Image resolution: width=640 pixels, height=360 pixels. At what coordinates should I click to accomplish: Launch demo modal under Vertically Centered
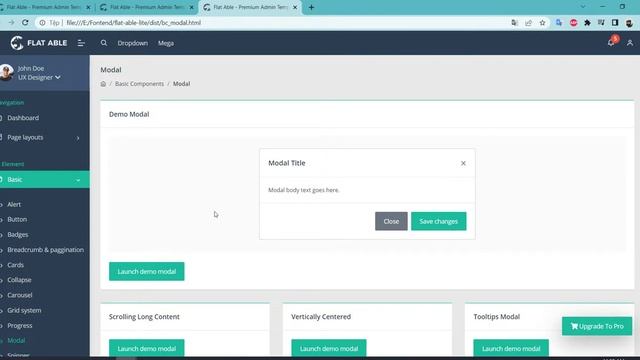pos(329,349)
